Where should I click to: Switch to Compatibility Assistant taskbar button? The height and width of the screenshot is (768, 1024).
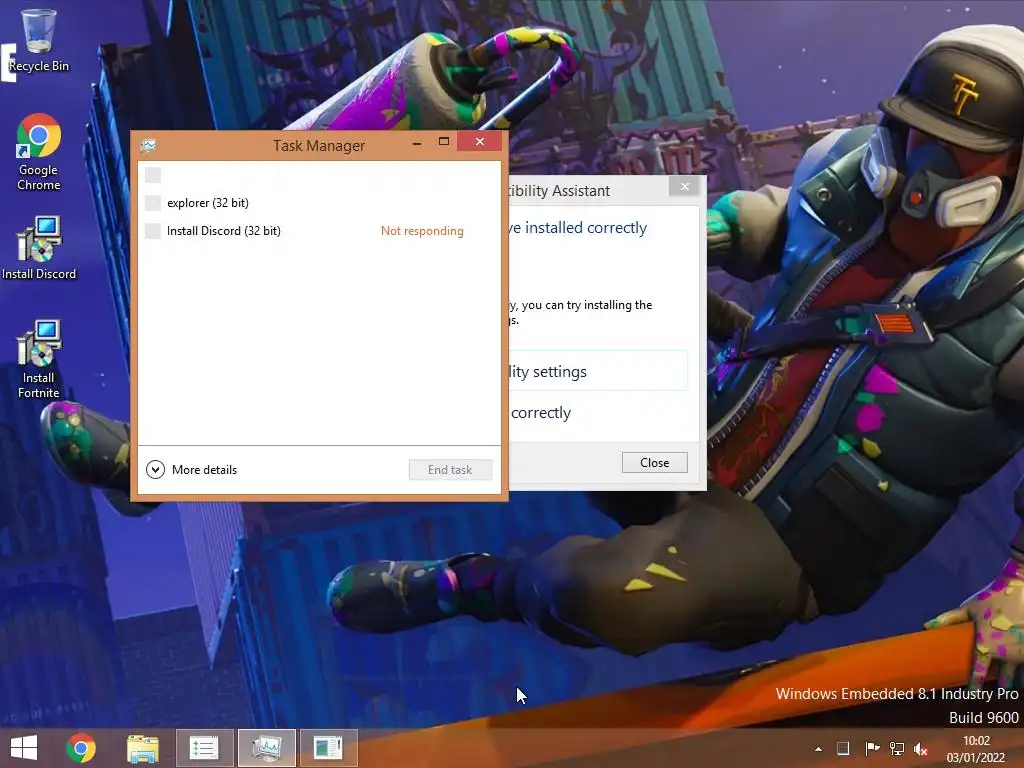[328, 748]
